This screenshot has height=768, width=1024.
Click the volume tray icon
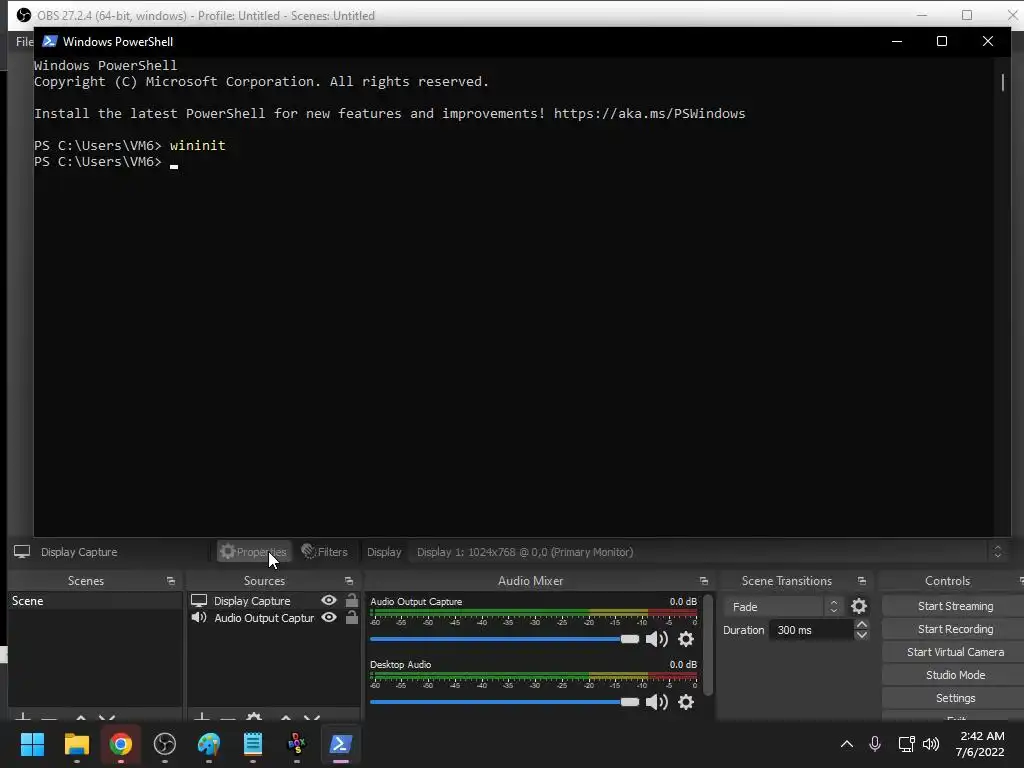tap(931, 744)
